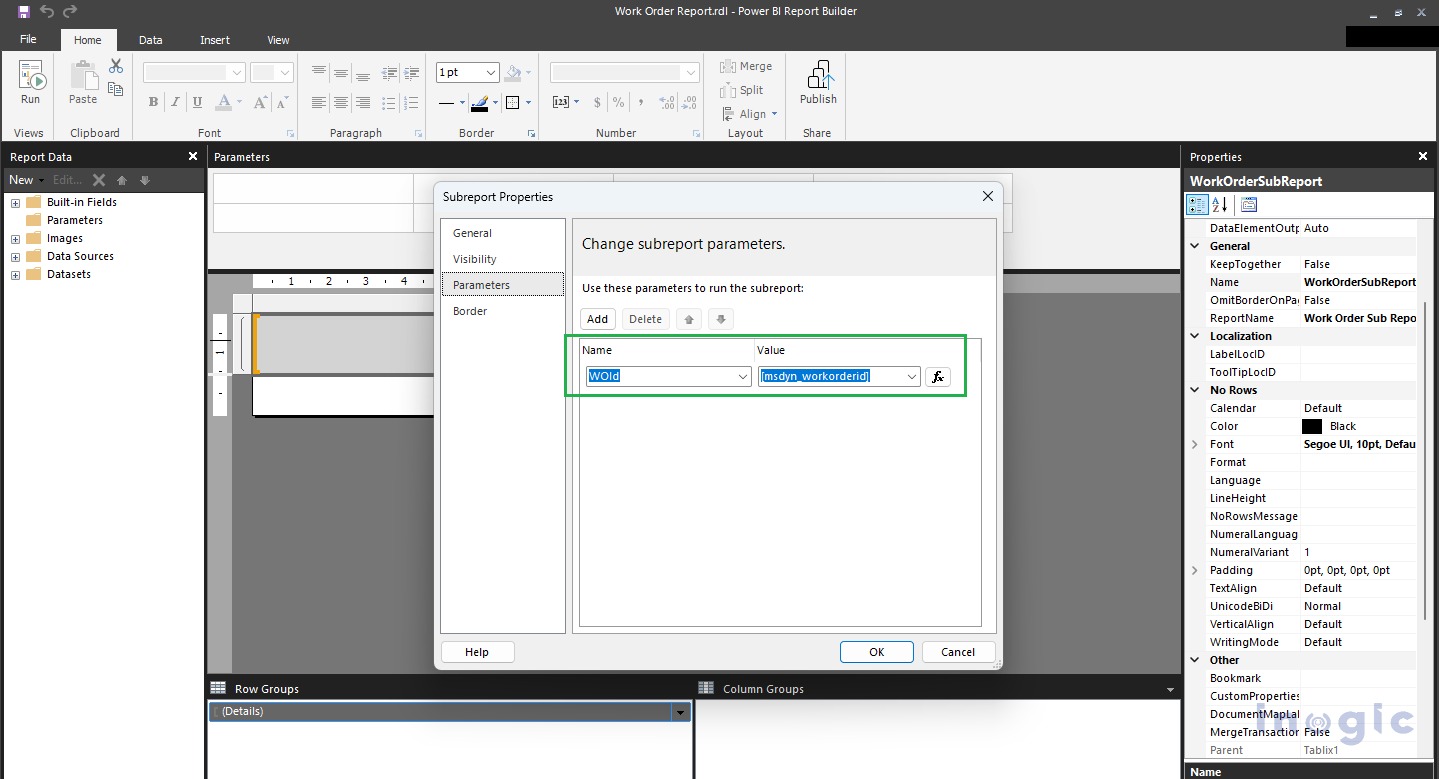This screenshot has height=779, width=1439.
Task: Toggle bold formatting in Font group
Action: [x=153, y=102]
